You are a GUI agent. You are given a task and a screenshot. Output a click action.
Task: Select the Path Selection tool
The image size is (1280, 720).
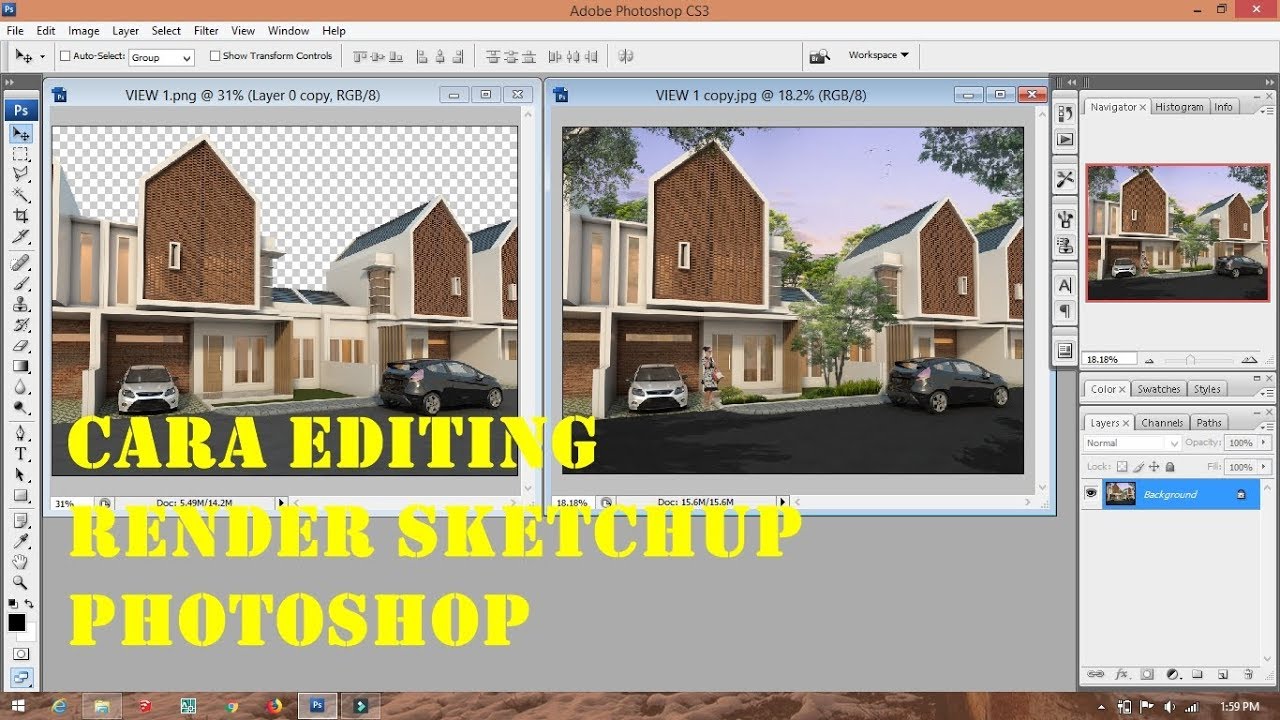(21, 474)
